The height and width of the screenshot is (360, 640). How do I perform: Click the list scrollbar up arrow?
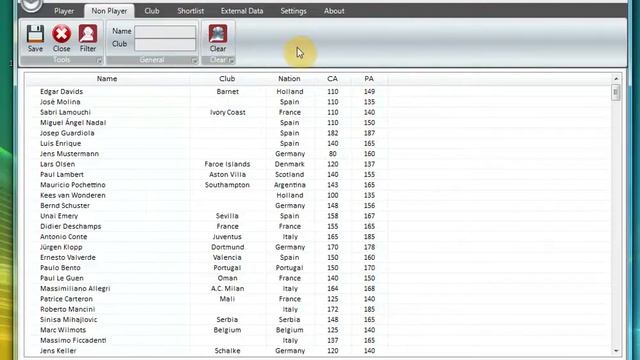616,78
